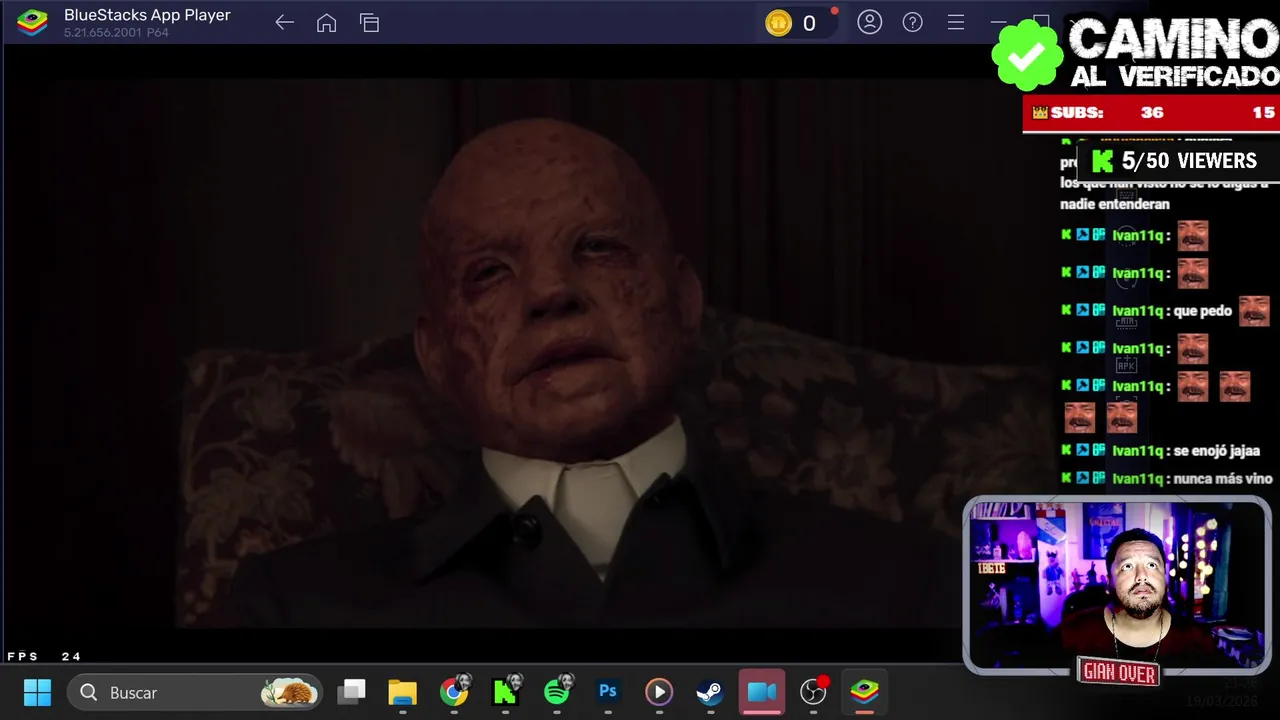
Task: Open File Explorer from taskbar
Action: (x=402, y=692)
